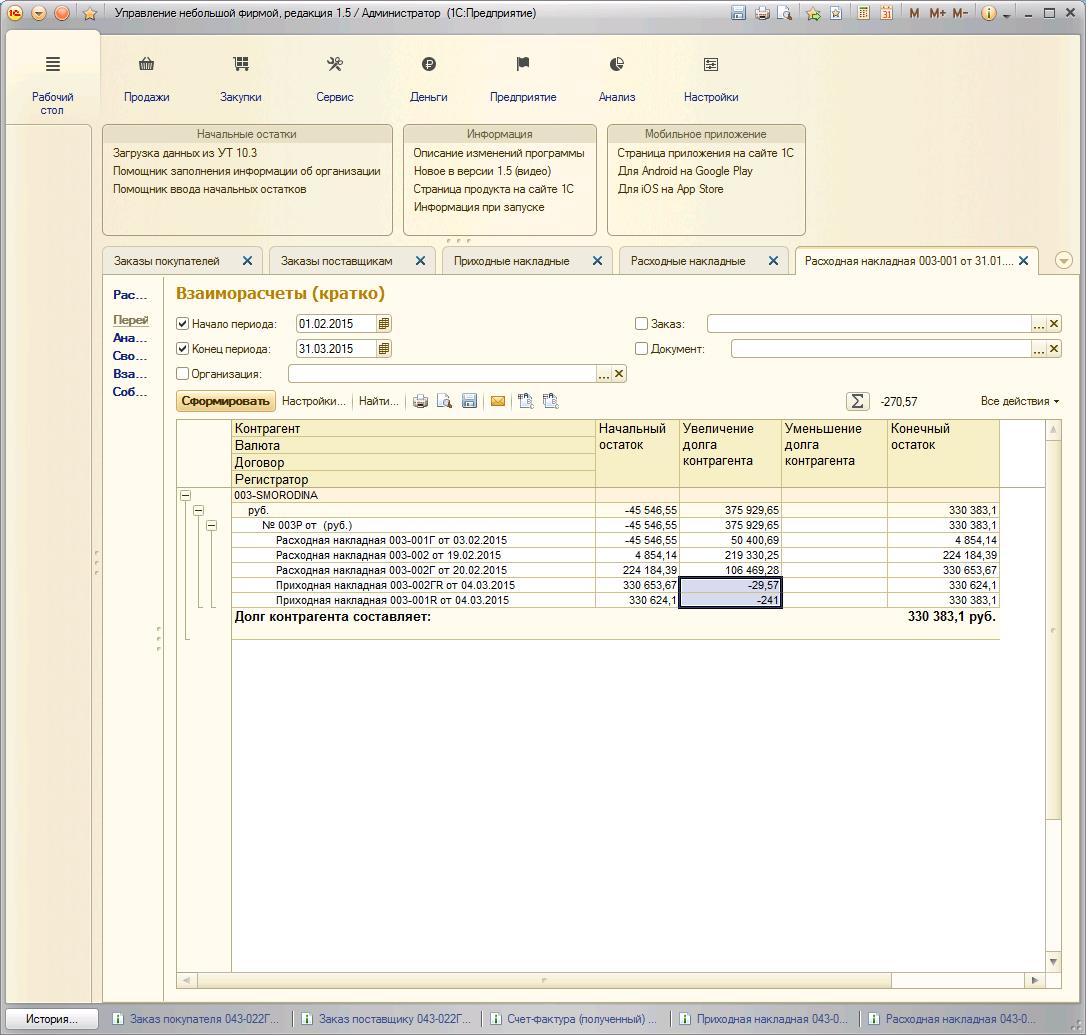Click the Сервис tools icon
The image size is (1086, 1035).
click(x=335, y=65)
